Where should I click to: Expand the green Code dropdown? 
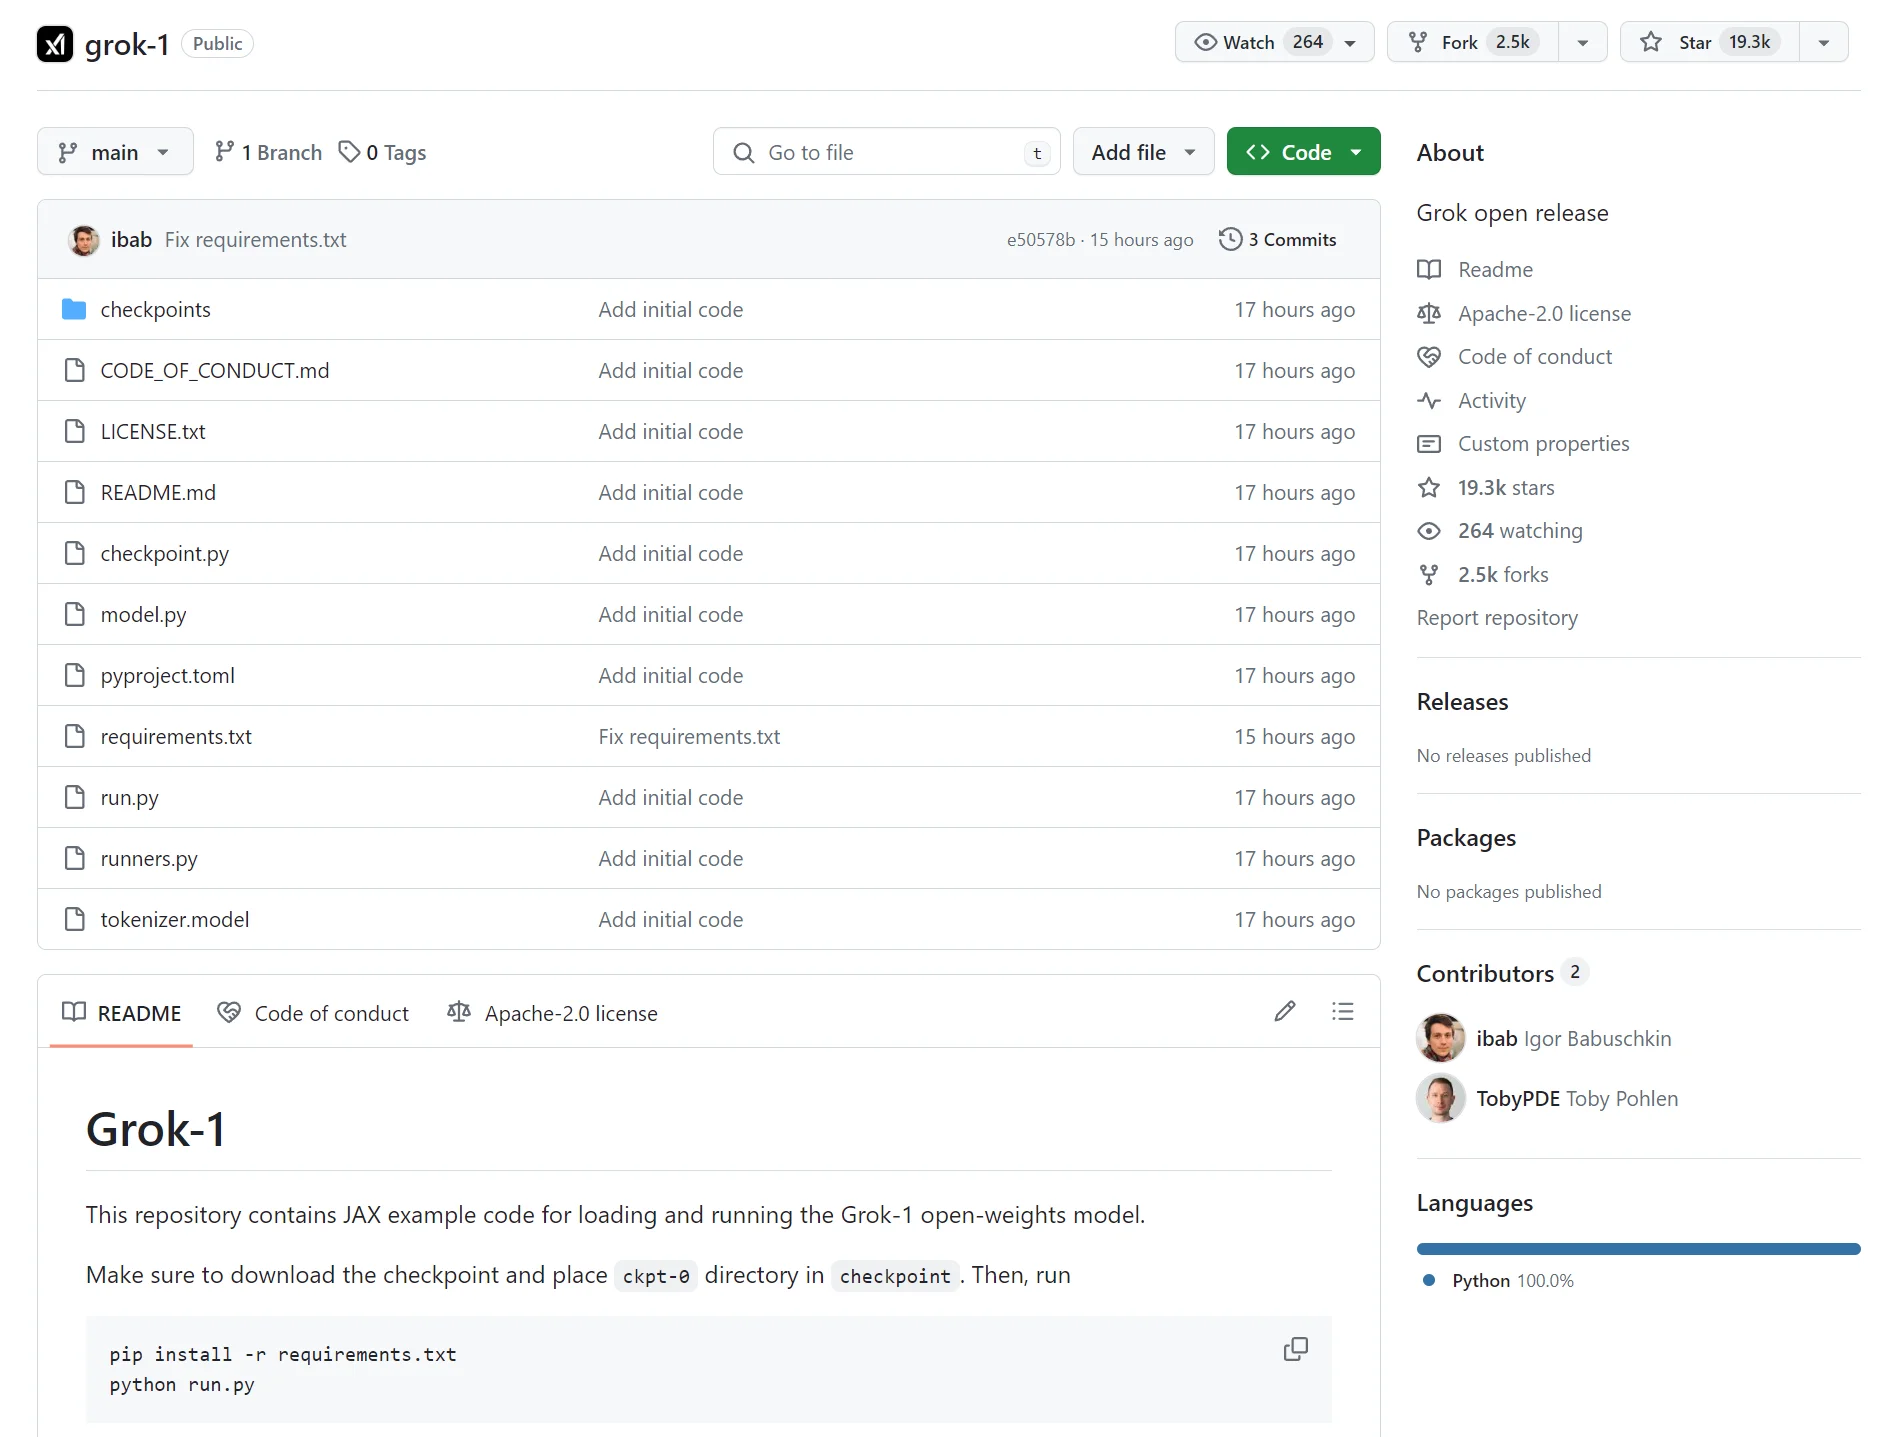(x=1304, y=152)
